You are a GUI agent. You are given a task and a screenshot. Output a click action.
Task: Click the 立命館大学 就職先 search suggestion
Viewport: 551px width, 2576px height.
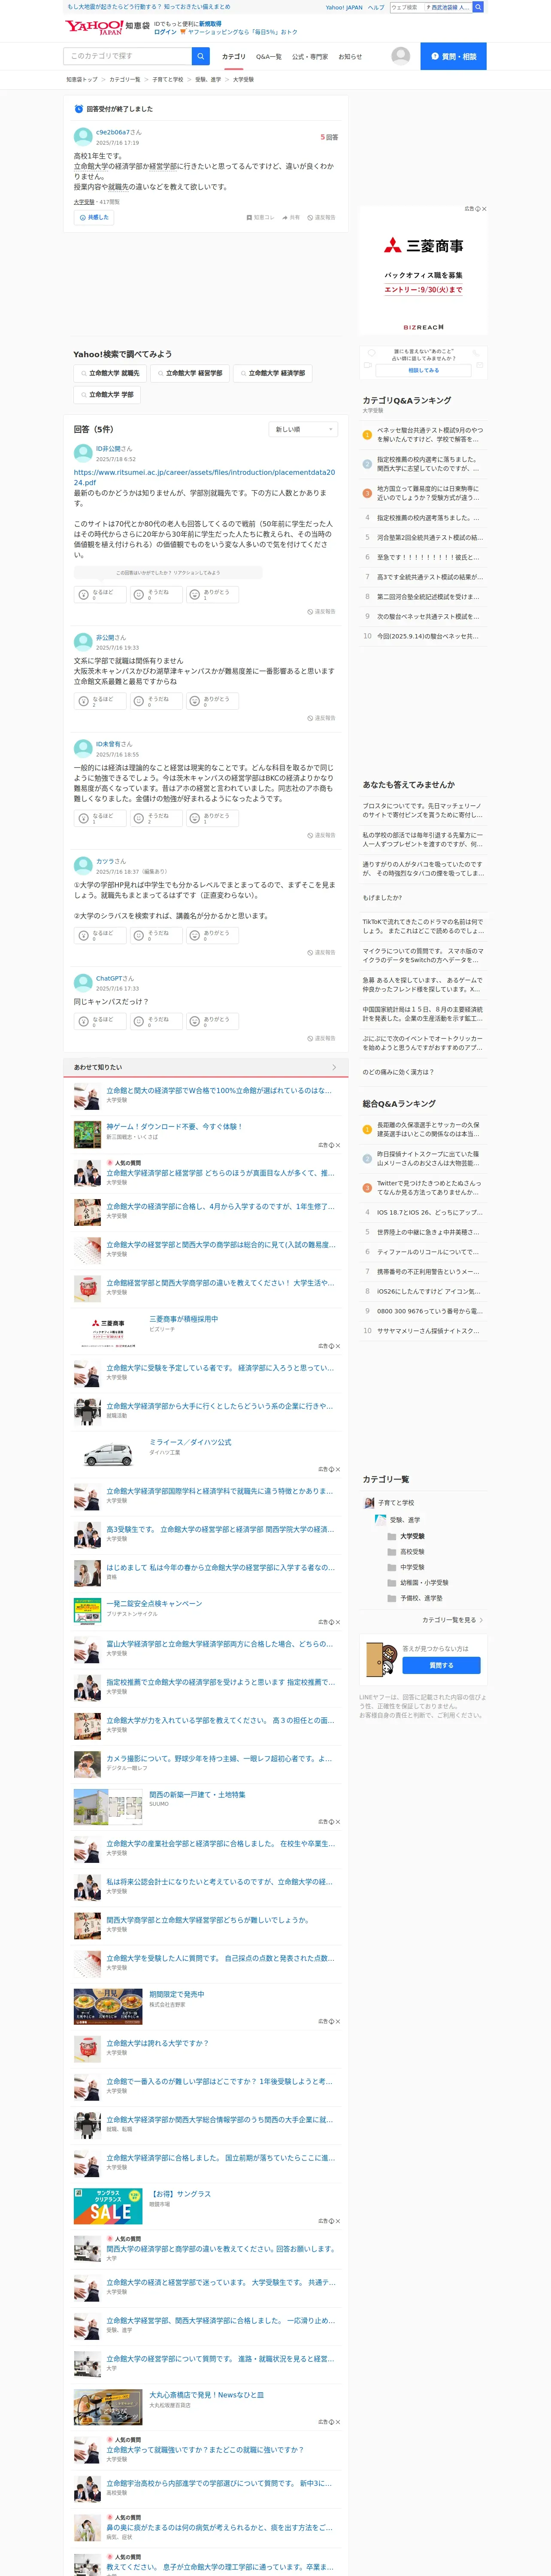(109, 373)
